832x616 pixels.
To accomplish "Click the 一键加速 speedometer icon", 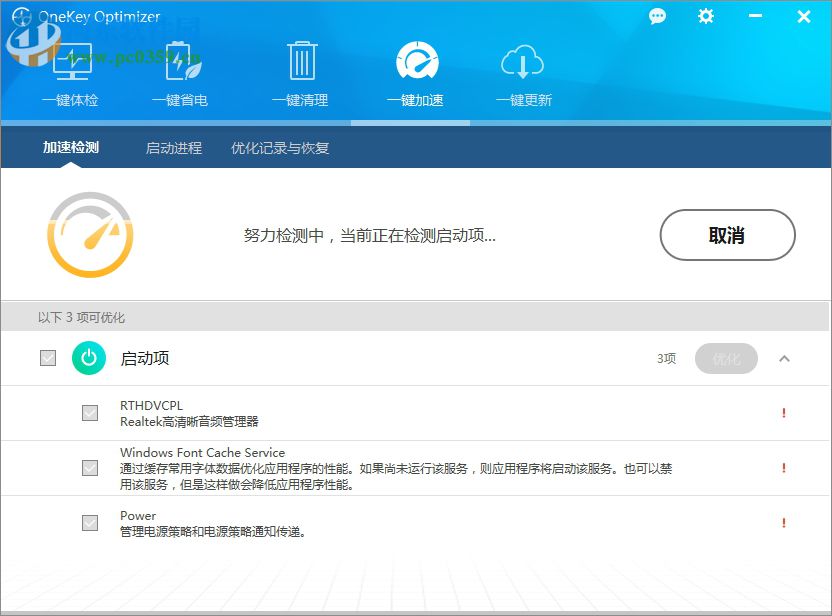I will [x=416, y=62].
